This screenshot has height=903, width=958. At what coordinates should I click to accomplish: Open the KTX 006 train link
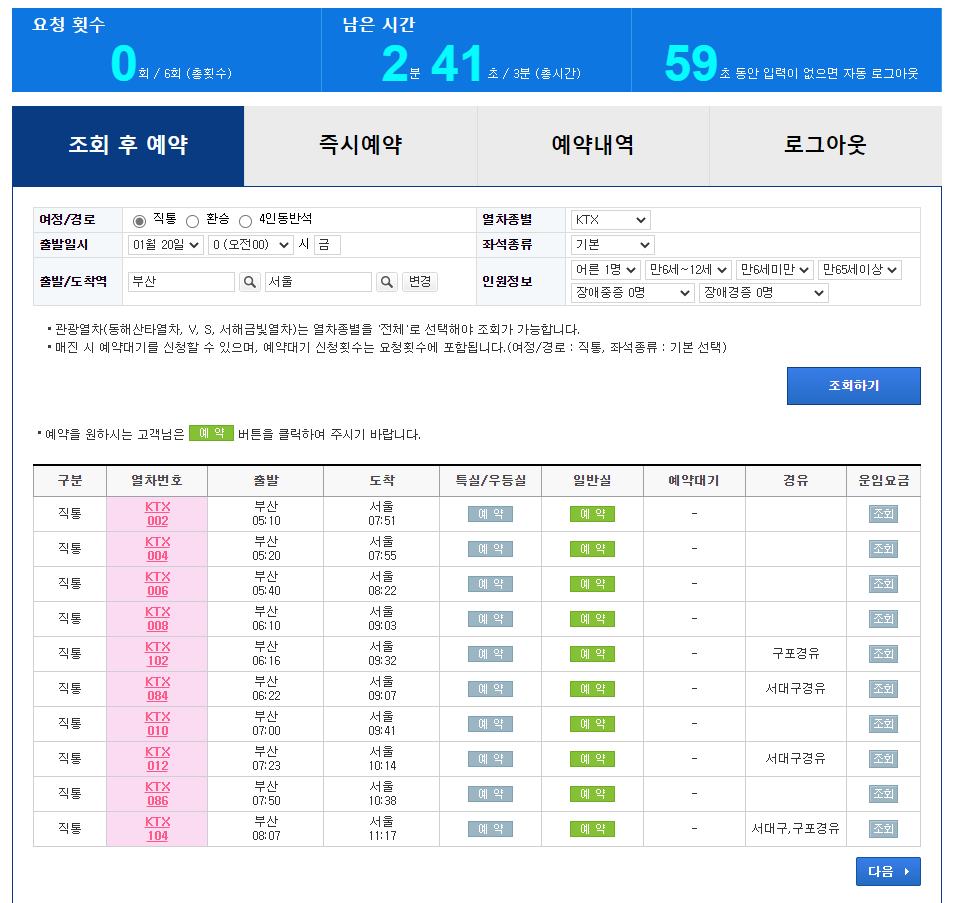[158, 583]
